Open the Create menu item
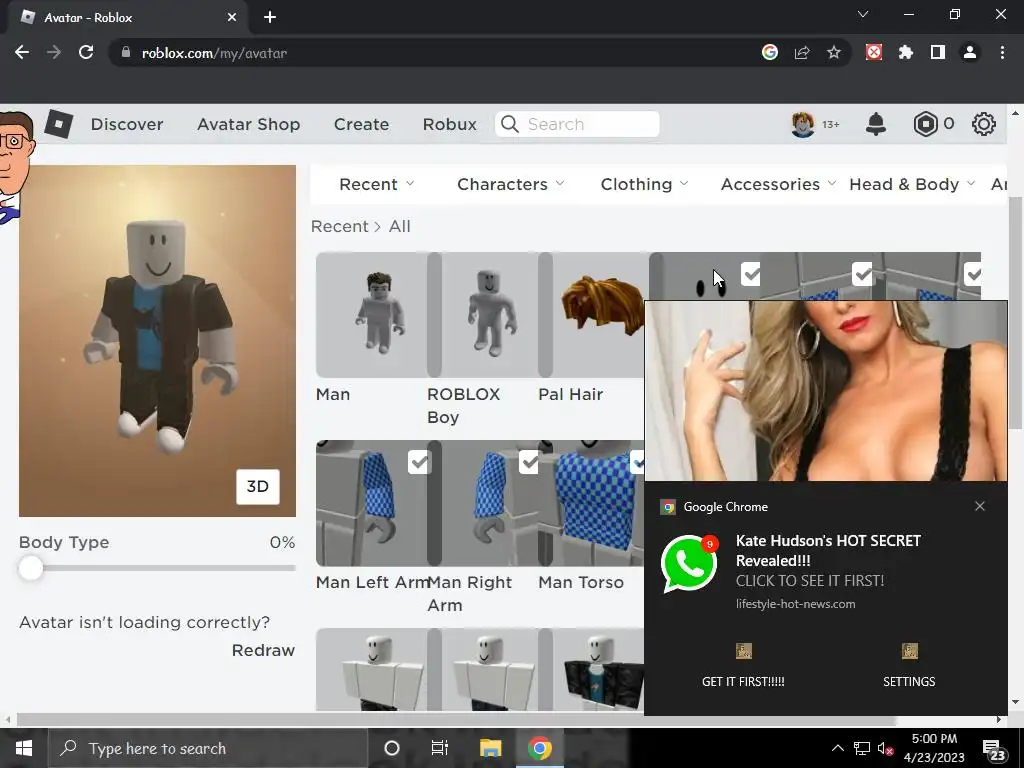1024x768 pixels. 361,124
